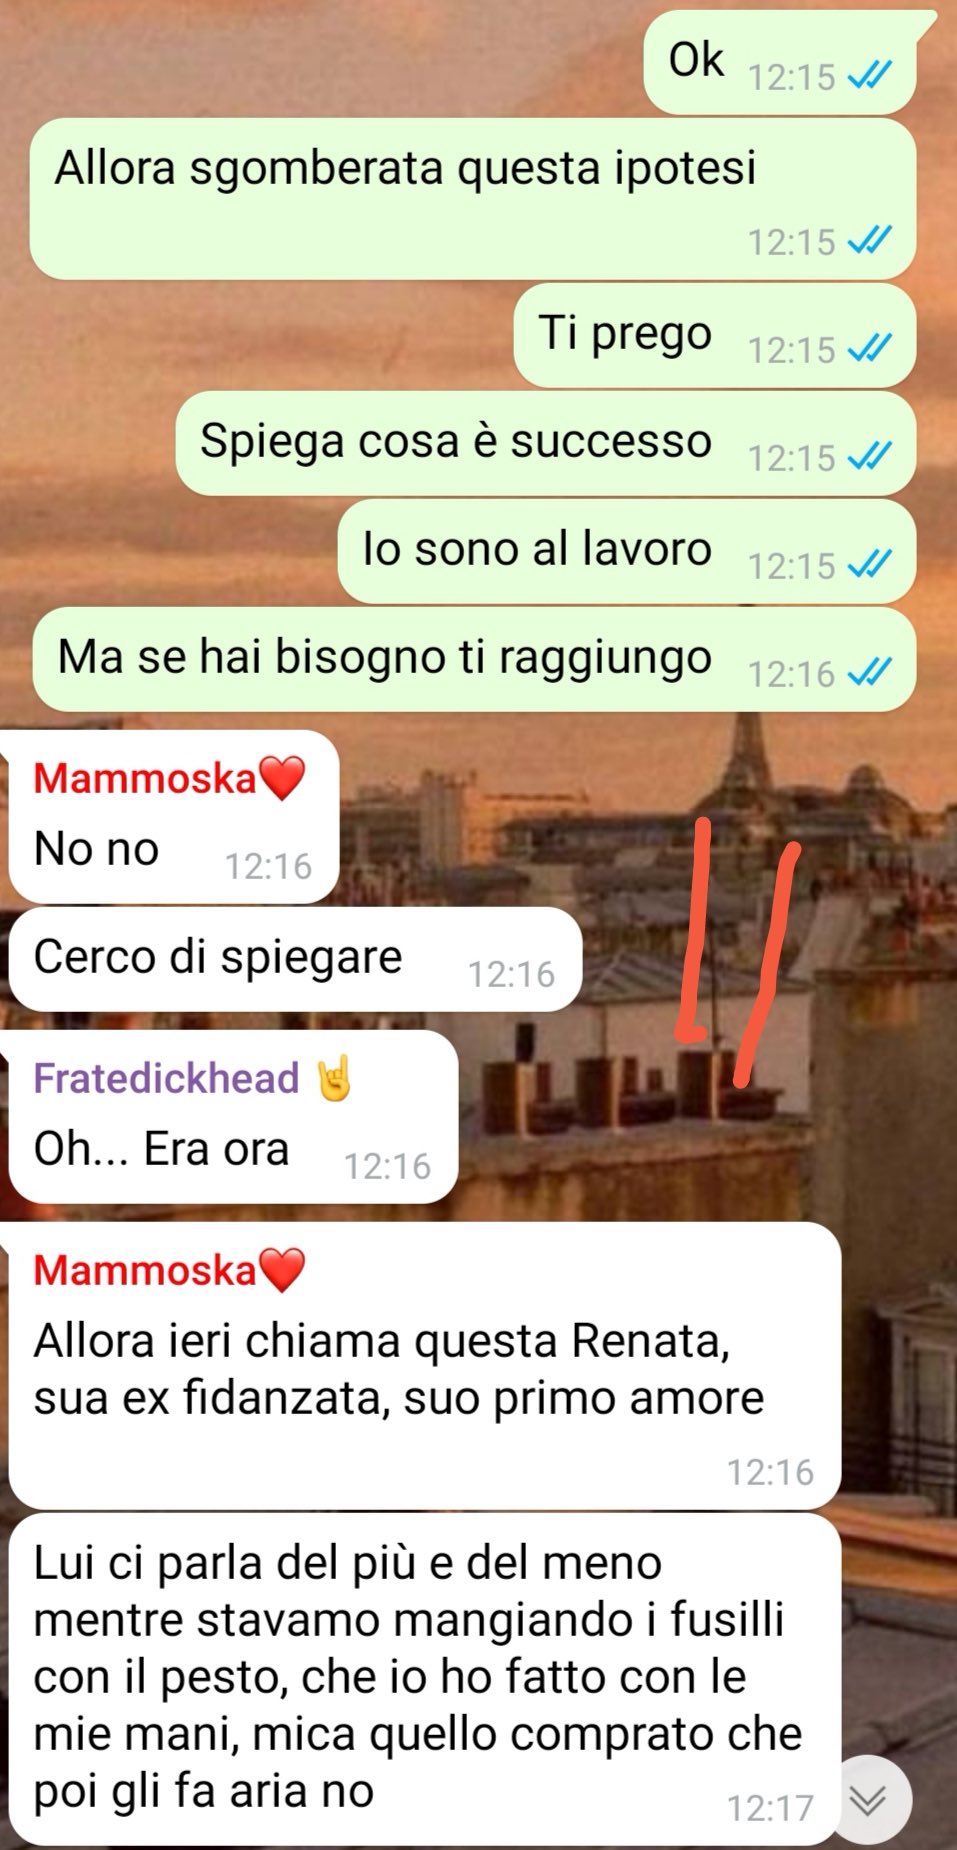Tap the blue read ticks on 'Ok'

(869, 76)
